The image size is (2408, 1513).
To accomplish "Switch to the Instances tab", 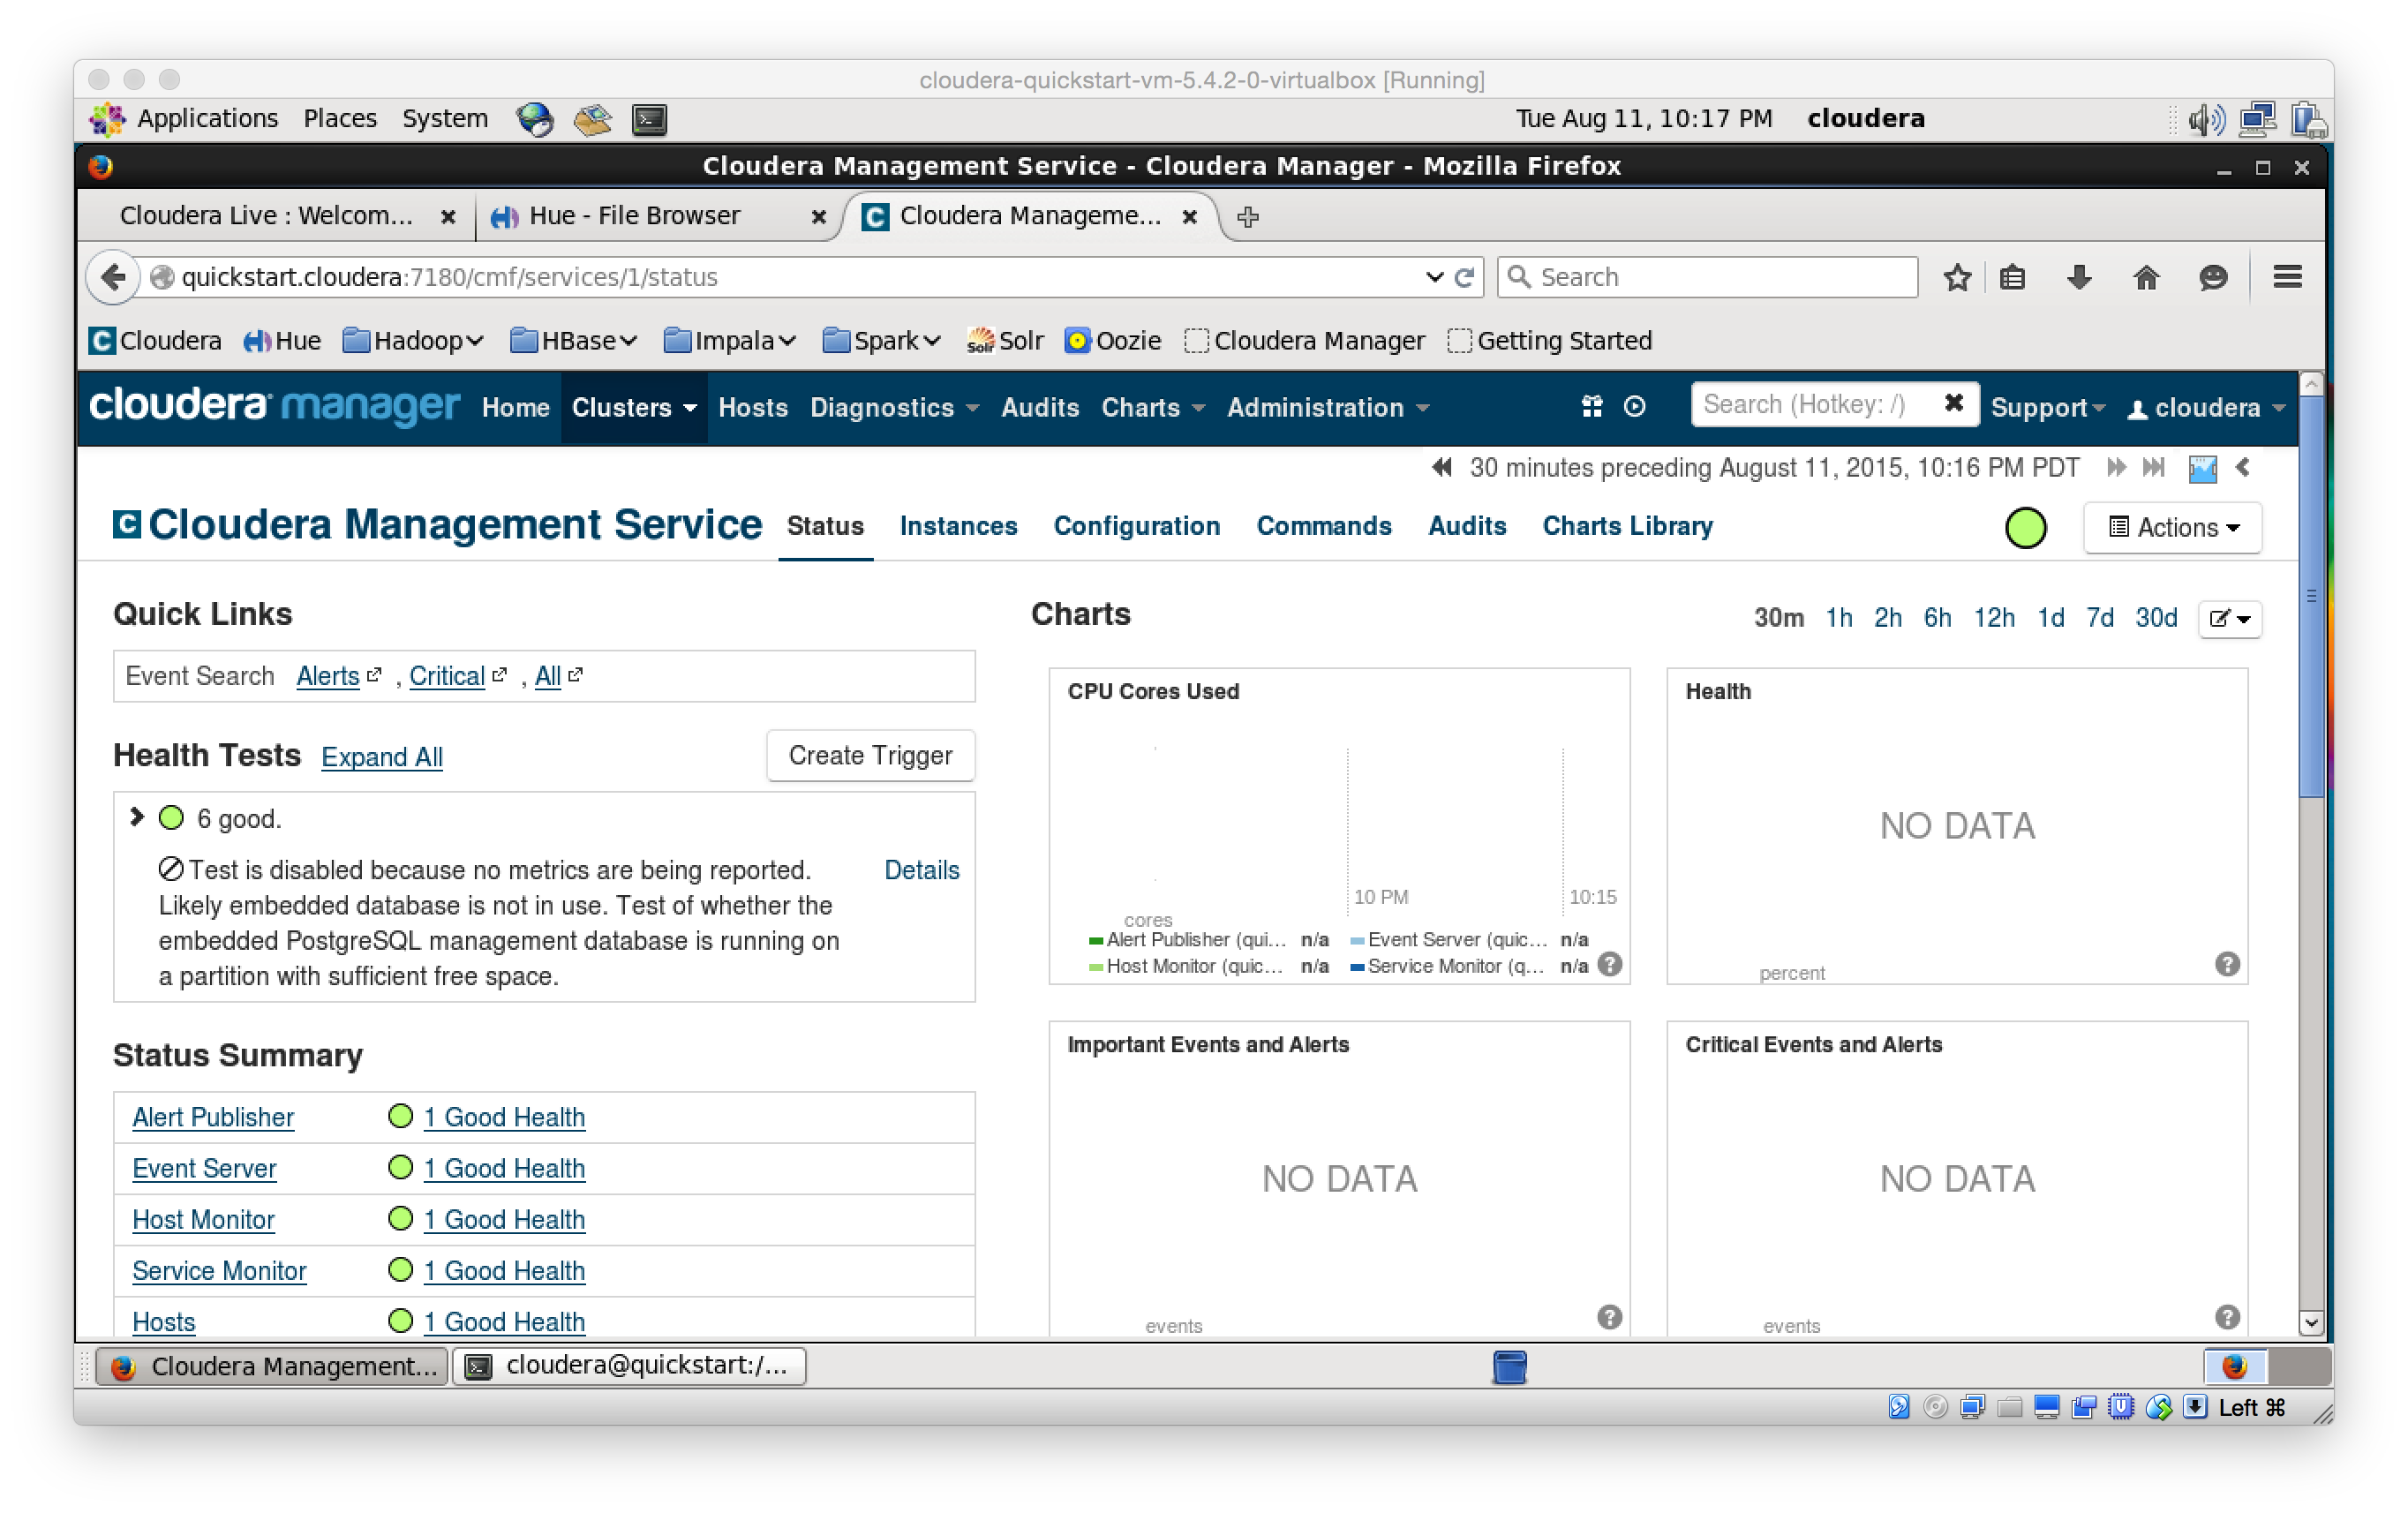I will coord(957,526).
